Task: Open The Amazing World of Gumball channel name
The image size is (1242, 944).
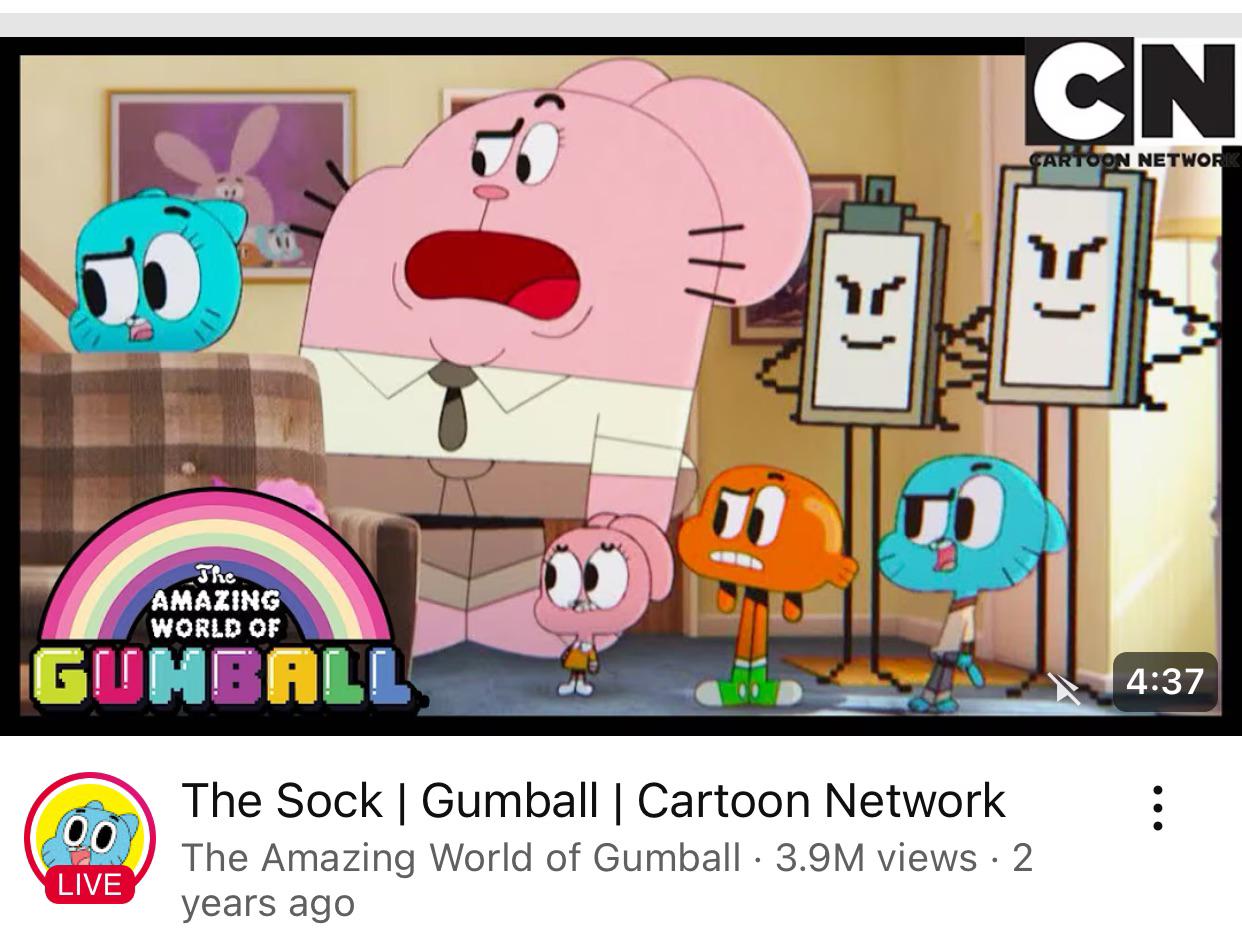Action: point(461,858)
